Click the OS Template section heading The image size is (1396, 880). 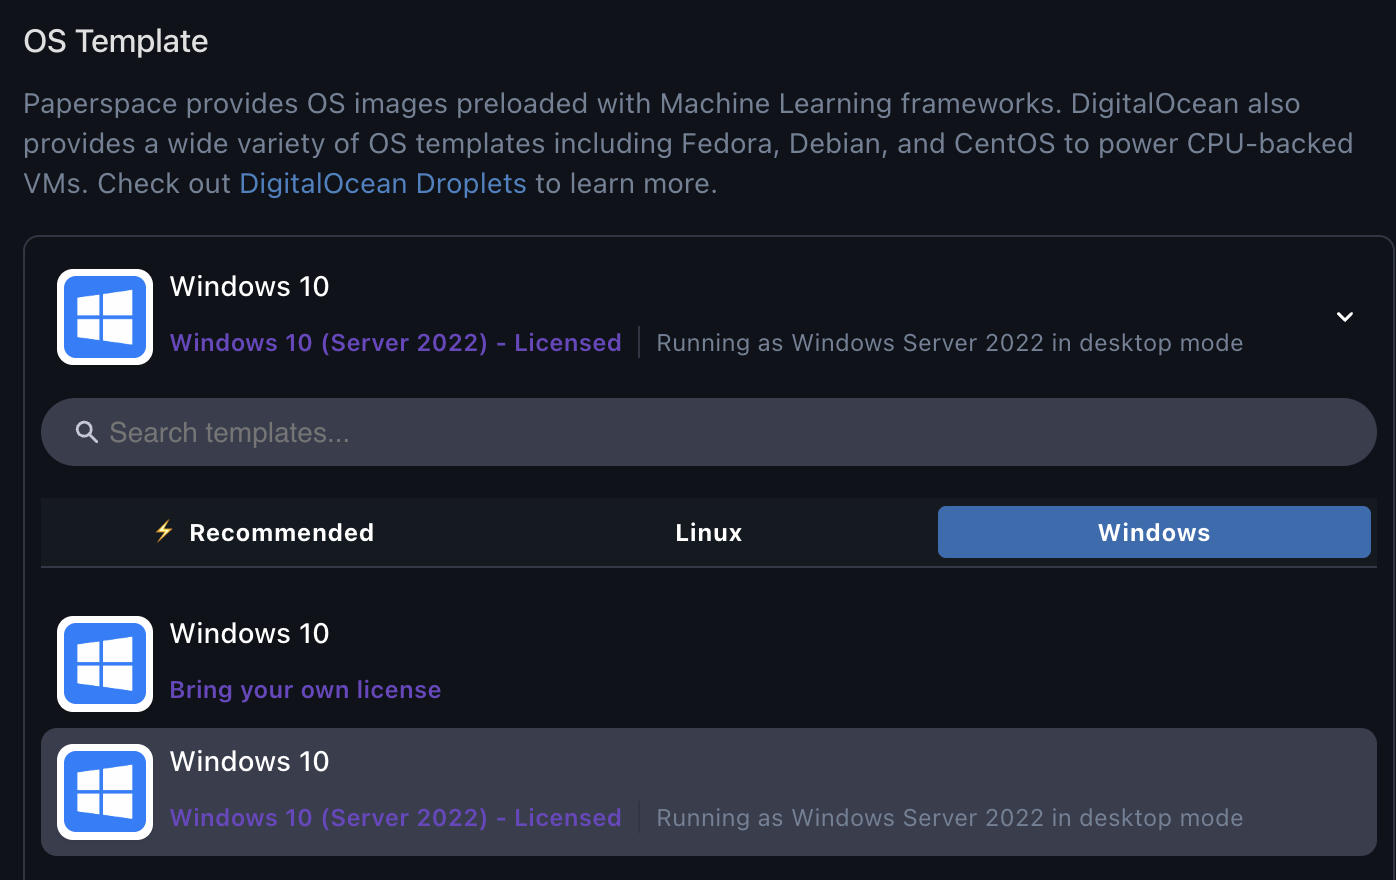116,41
